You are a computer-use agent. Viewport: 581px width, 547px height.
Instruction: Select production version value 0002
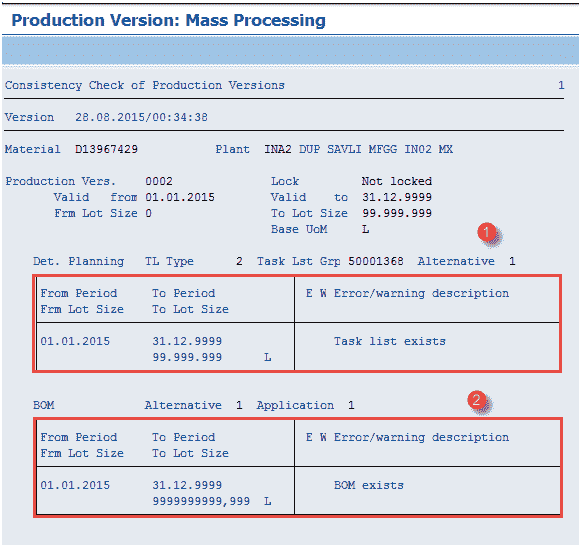[x=159, y=181]
